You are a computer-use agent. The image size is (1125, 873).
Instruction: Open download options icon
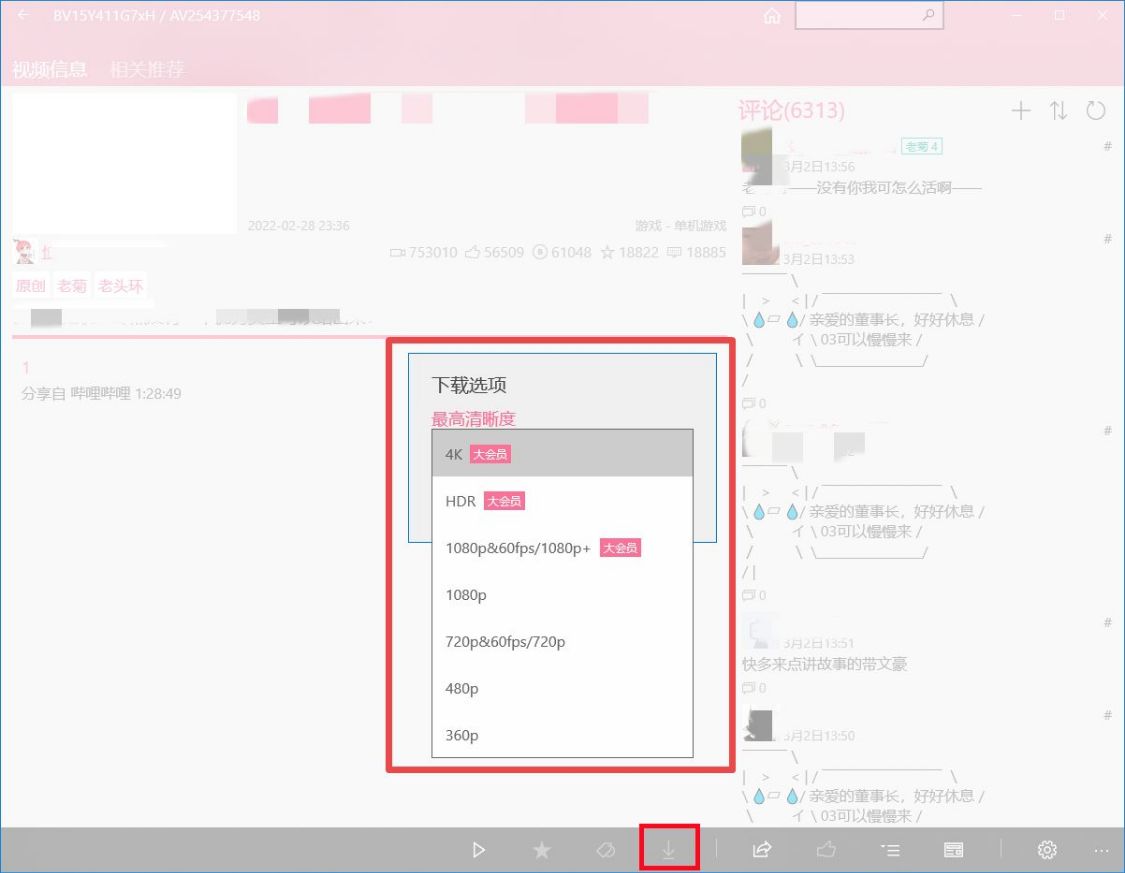[669, 849]
